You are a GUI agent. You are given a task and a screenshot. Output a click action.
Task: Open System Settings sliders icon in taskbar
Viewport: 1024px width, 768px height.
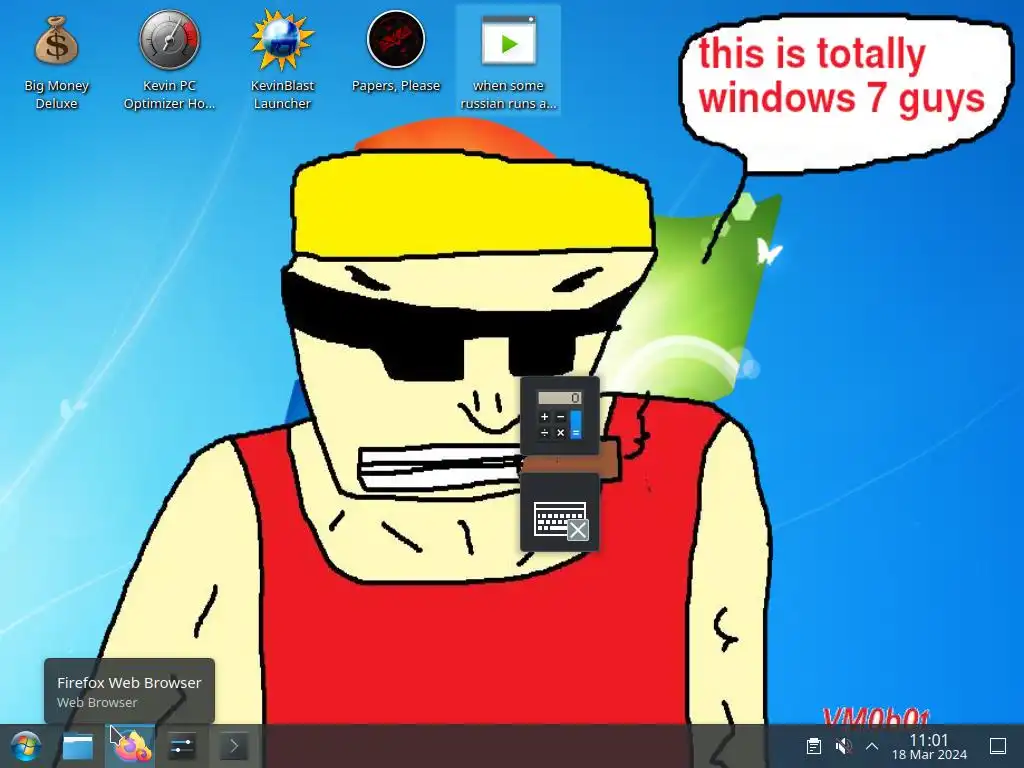click(x=182, y=746)
